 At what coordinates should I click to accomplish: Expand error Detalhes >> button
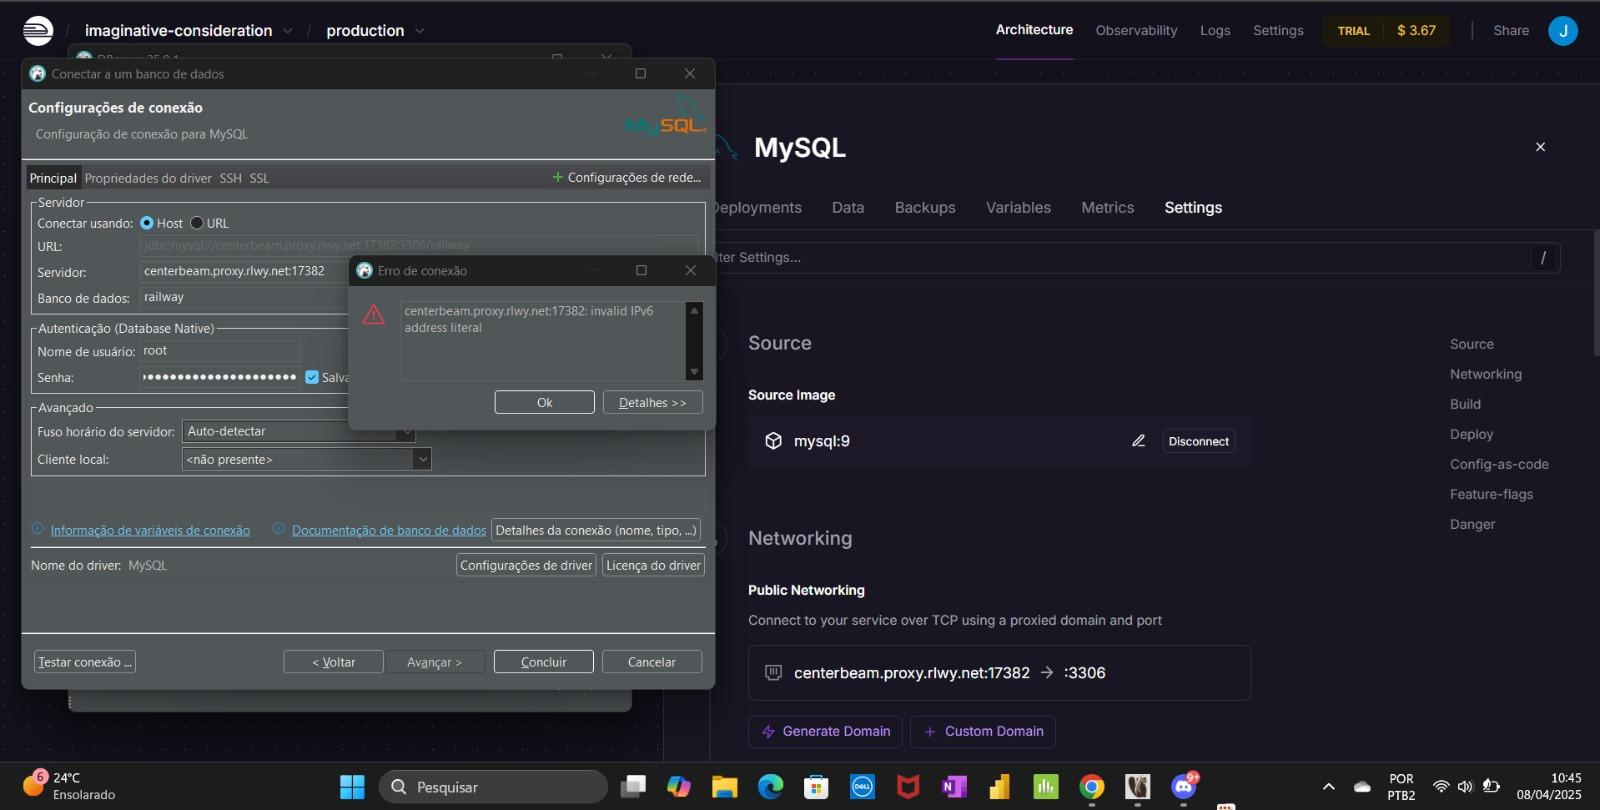click(x=653, y=402)
